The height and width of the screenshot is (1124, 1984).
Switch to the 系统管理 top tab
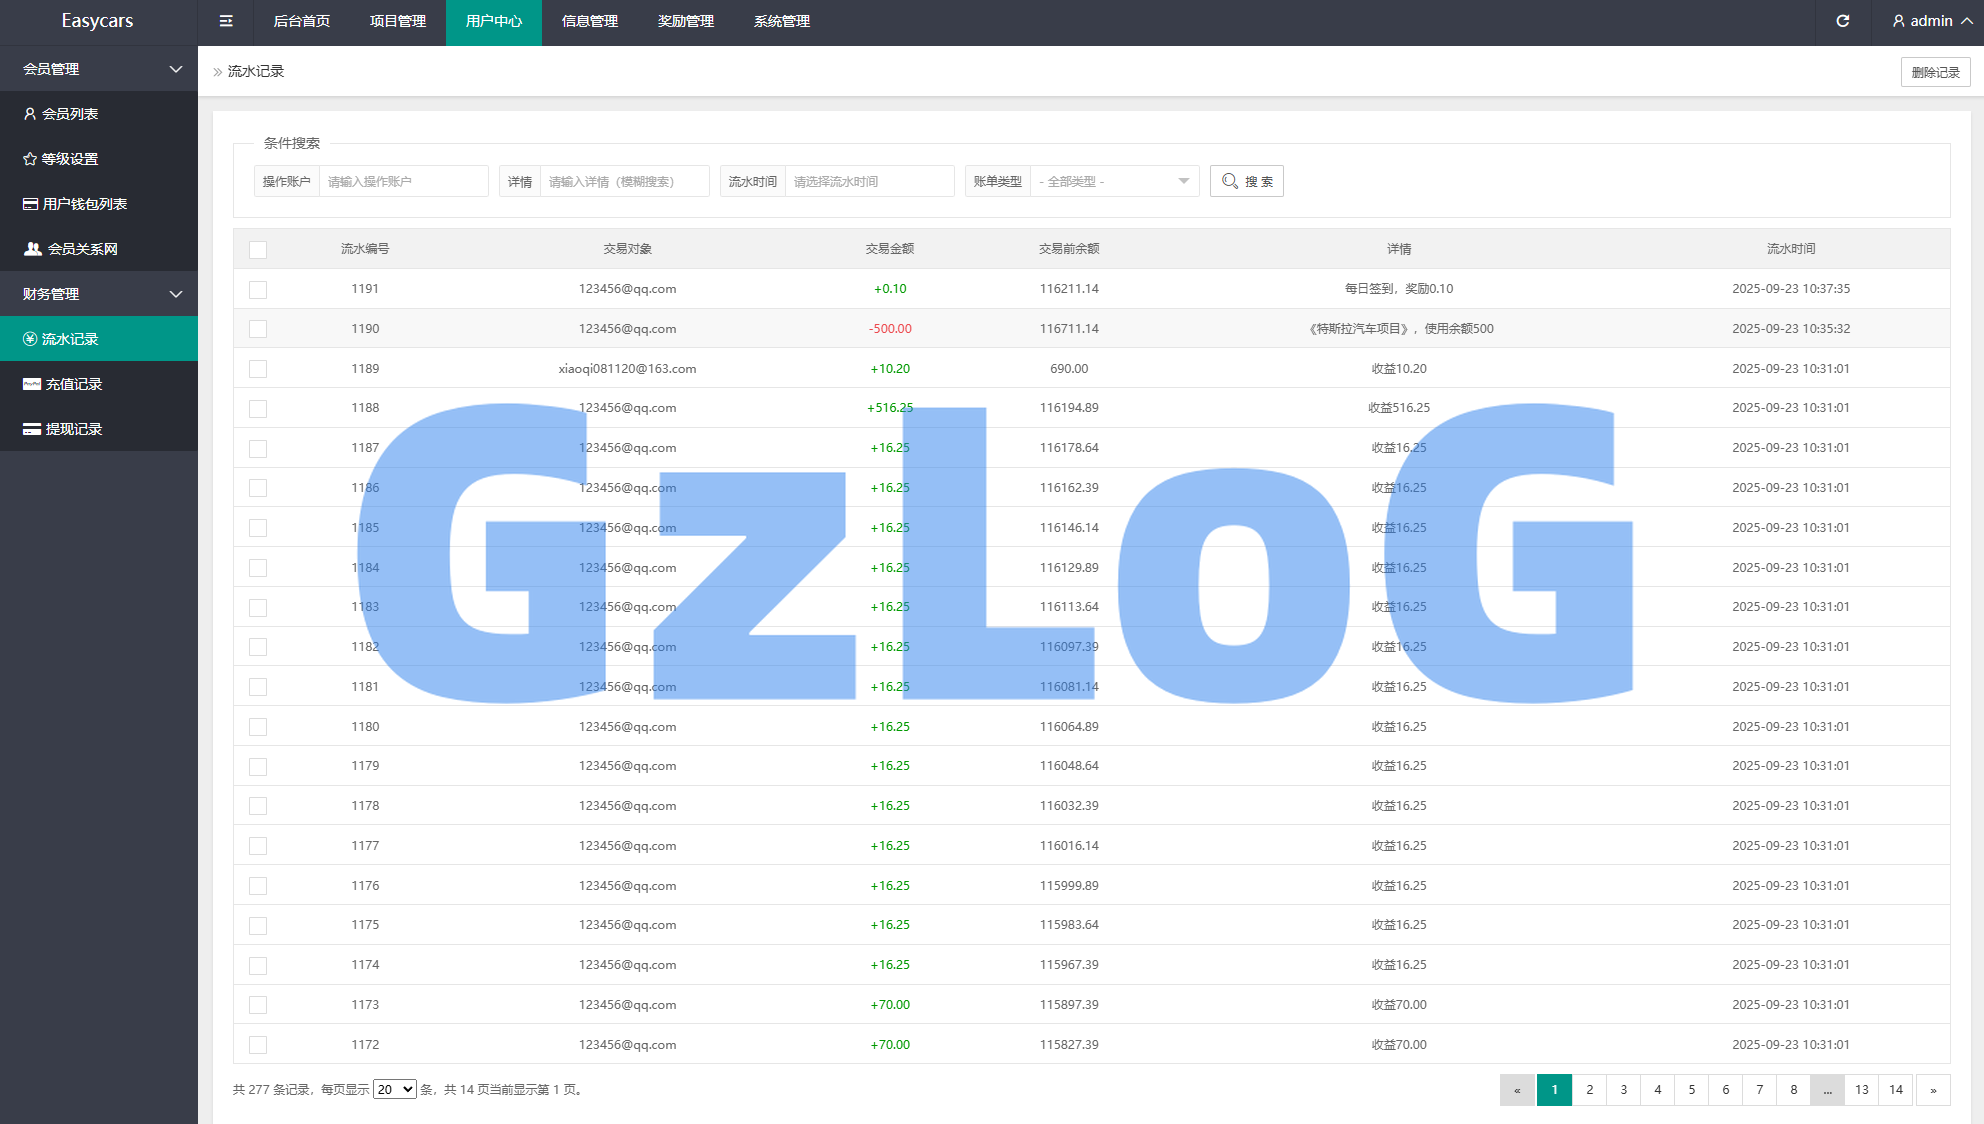[x=782, y=21]
